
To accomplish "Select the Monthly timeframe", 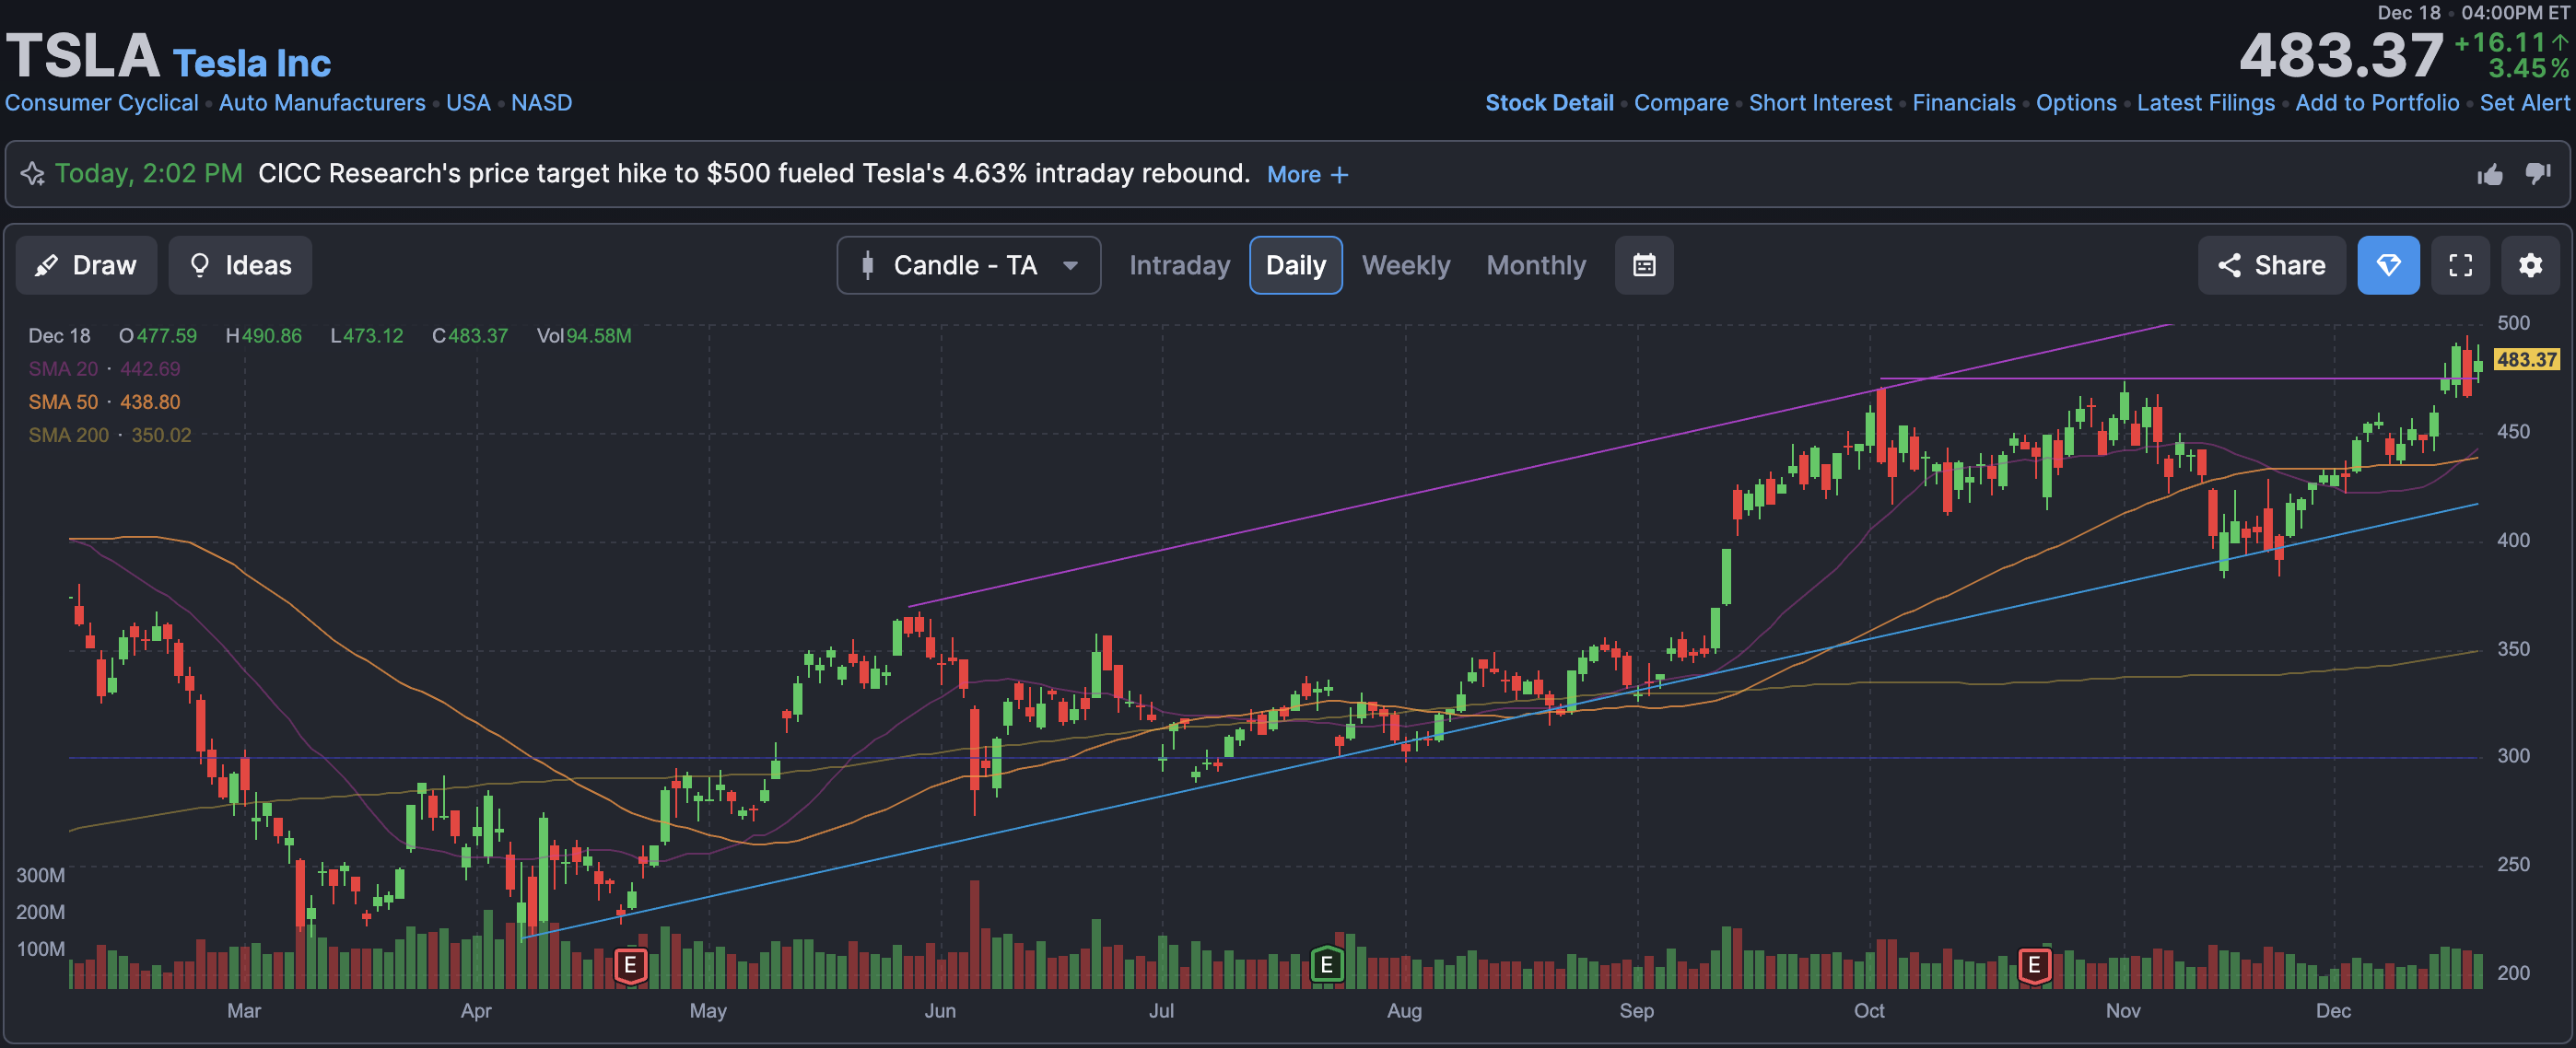I will click(1535, 265).
